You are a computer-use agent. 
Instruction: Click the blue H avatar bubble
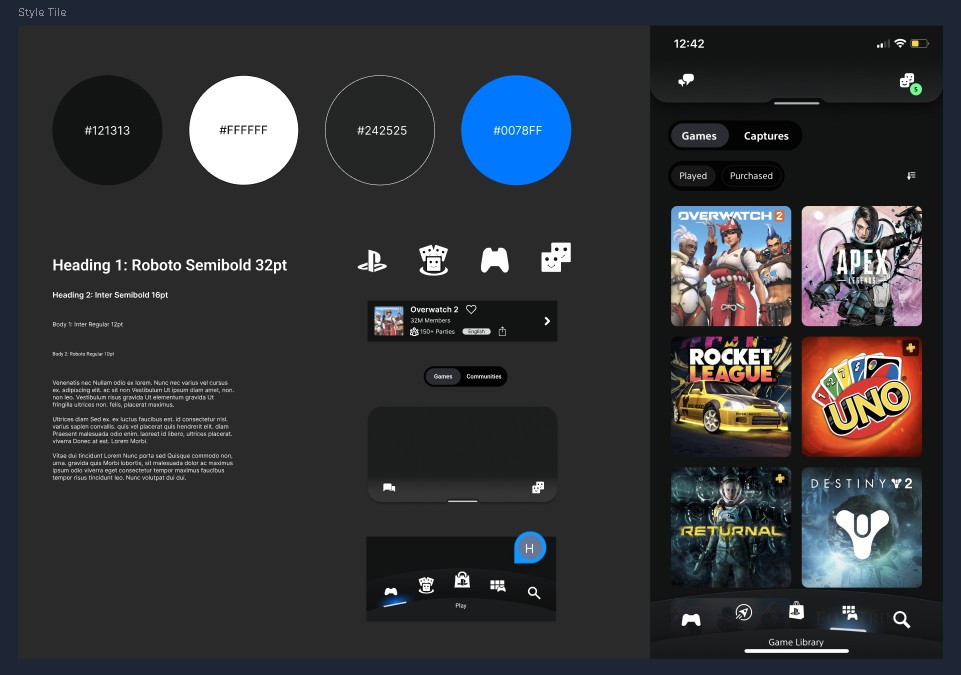tap(530, 548)
